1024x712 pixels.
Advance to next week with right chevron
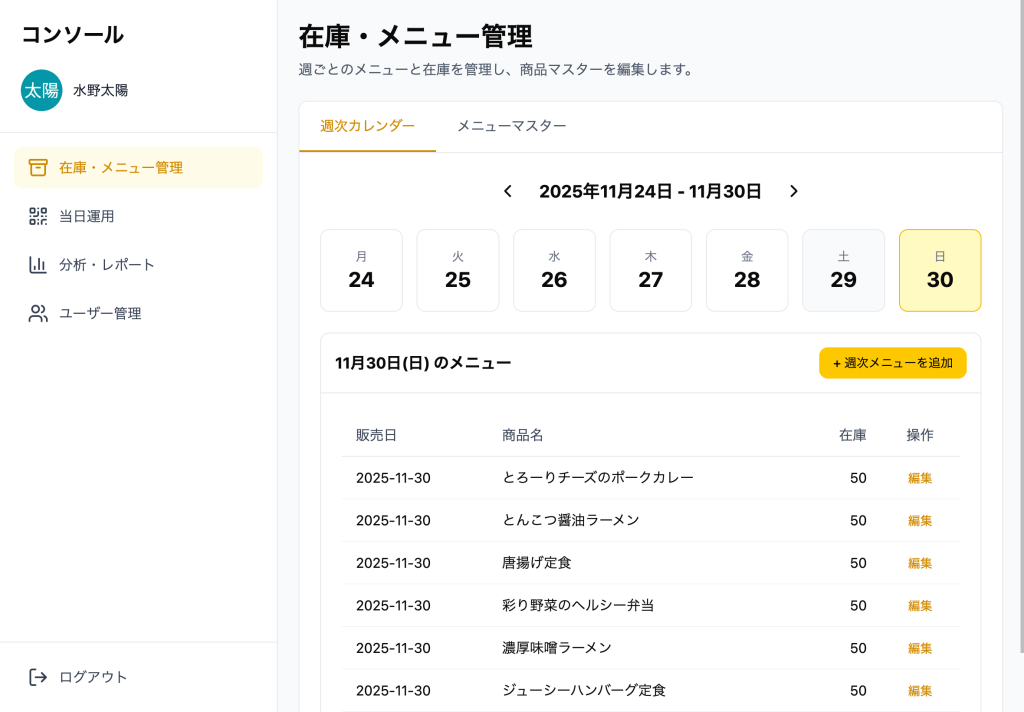coord(794,191)
